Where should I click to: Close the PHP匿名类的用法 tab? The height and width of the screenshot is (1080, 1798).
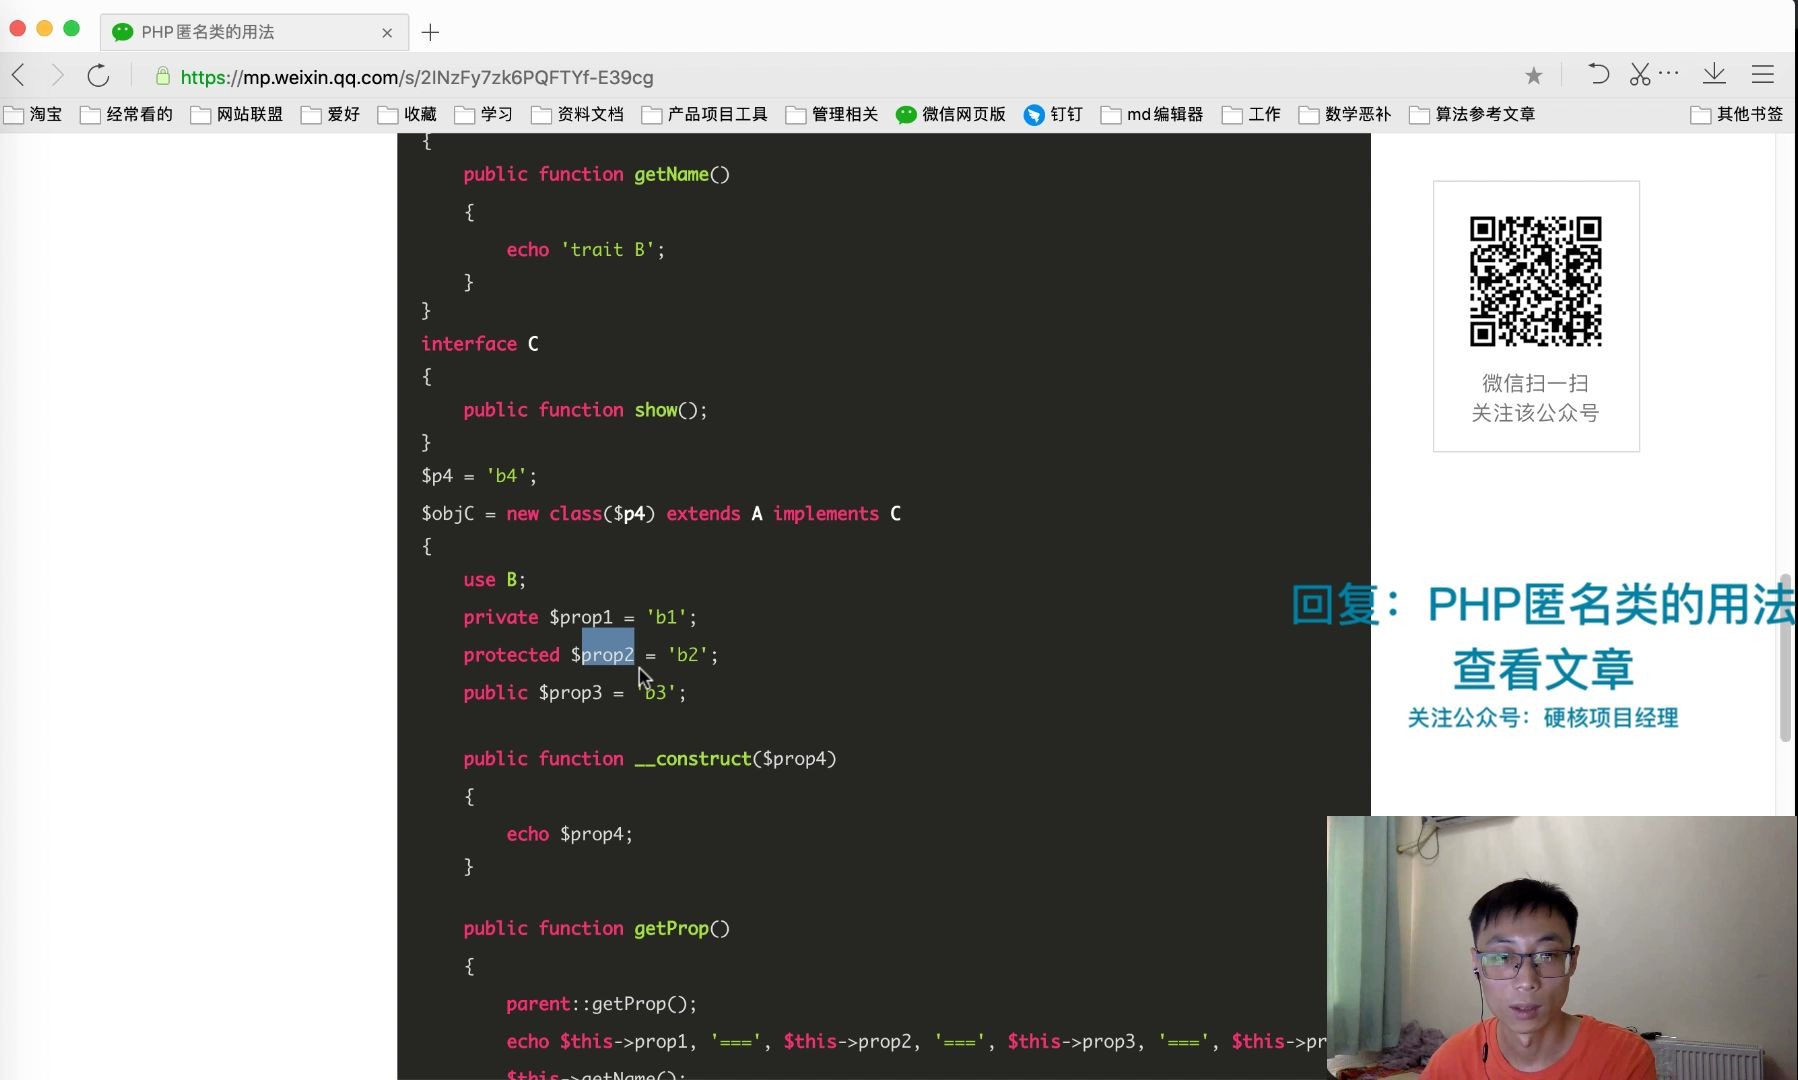click(x=387, y=33)
